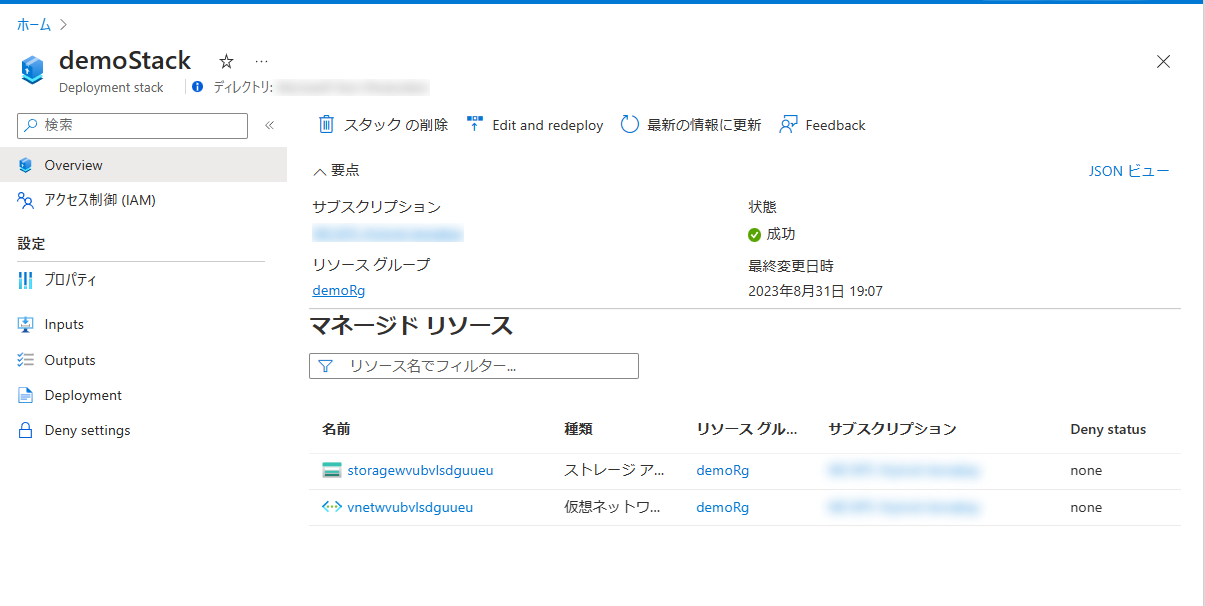
Task: Click the magnifier icon in search box
Action: point(31,125)
